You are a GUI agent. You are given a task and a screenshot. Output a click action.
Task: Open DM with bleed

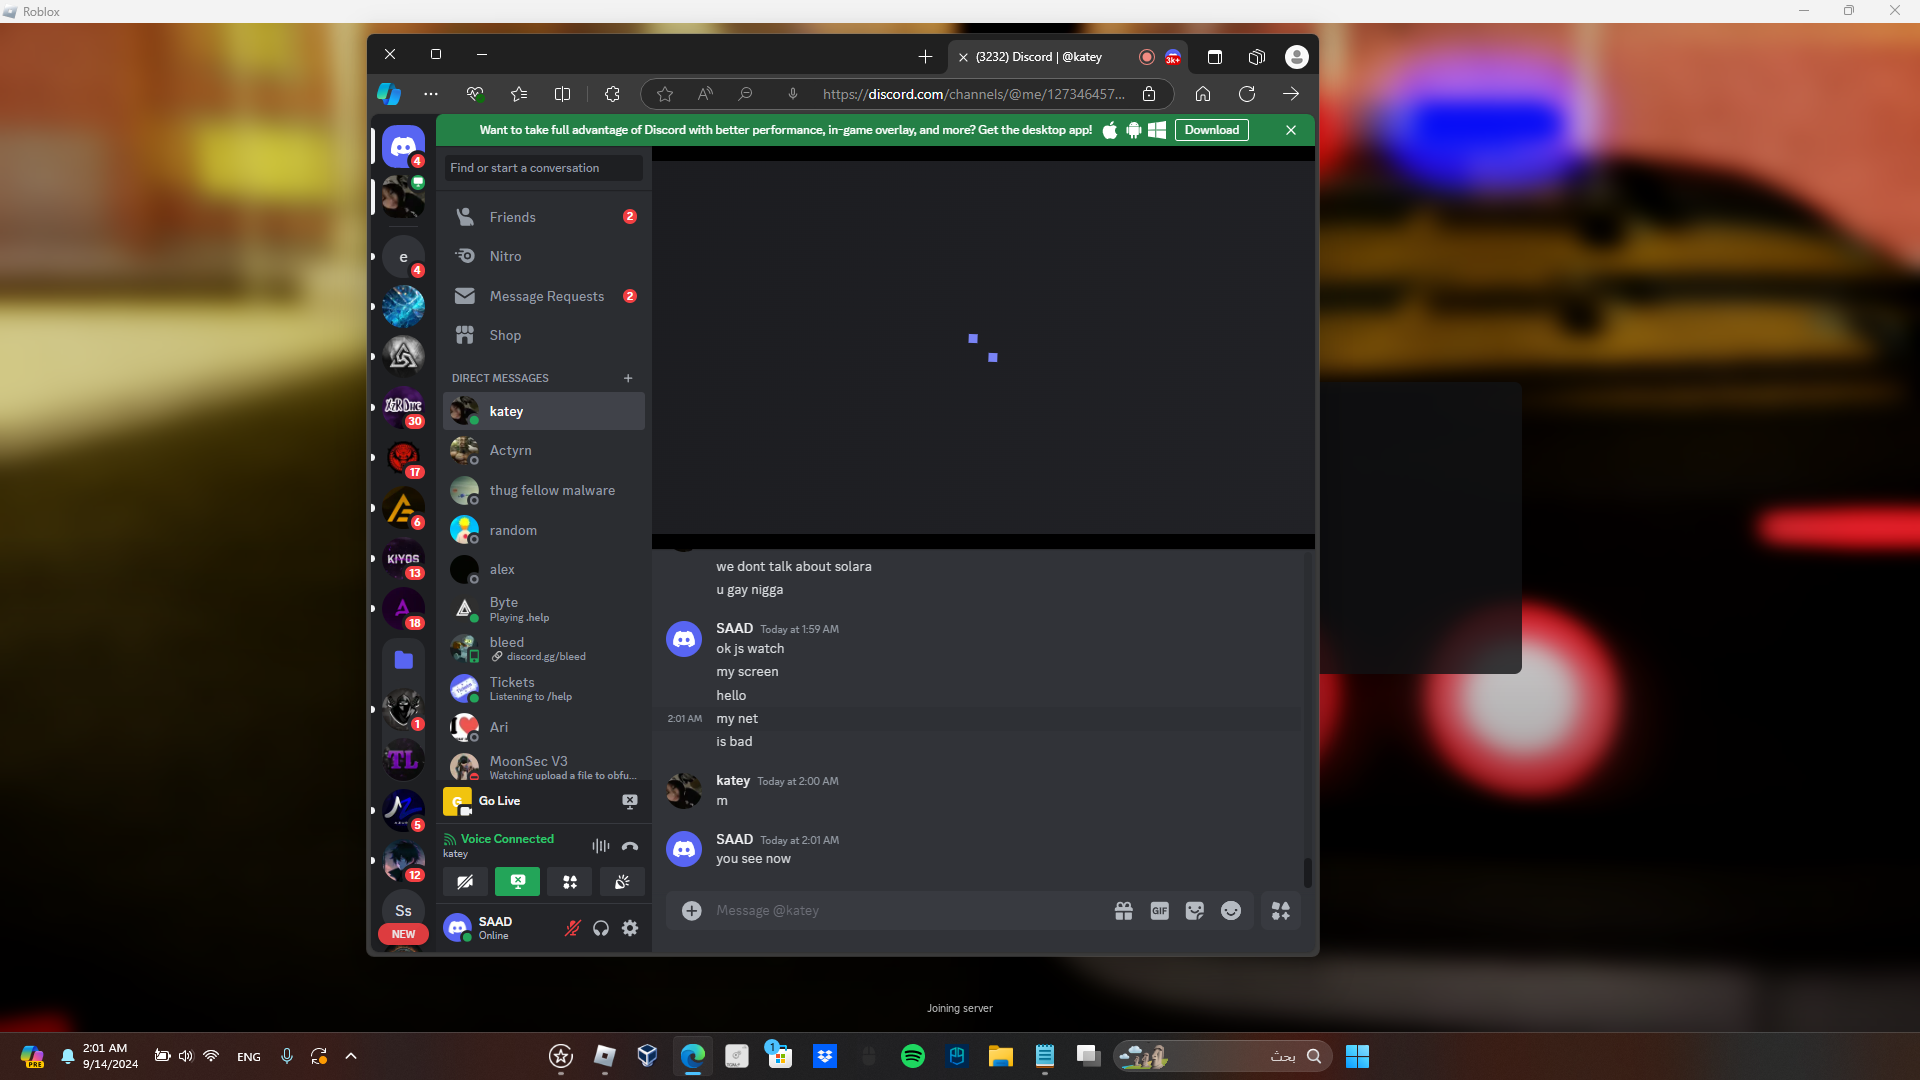point(544,649)
